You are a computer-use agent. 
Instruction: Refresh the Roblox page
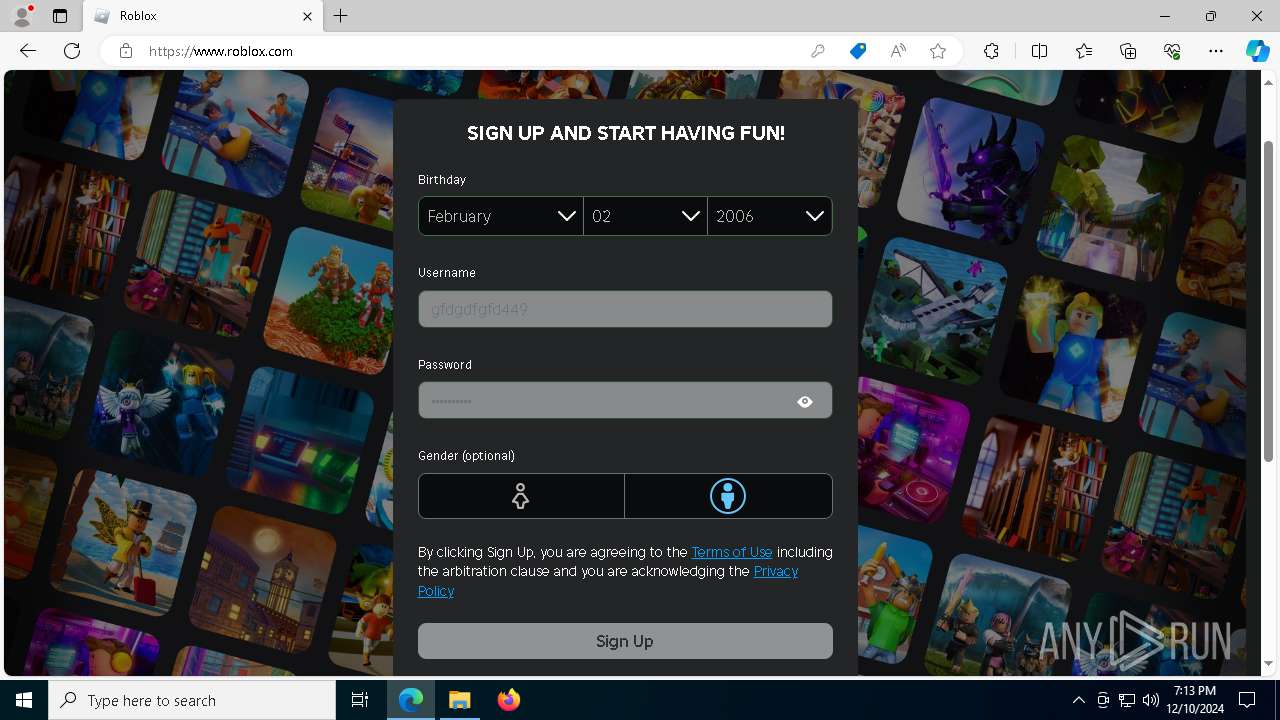(72, 51)
